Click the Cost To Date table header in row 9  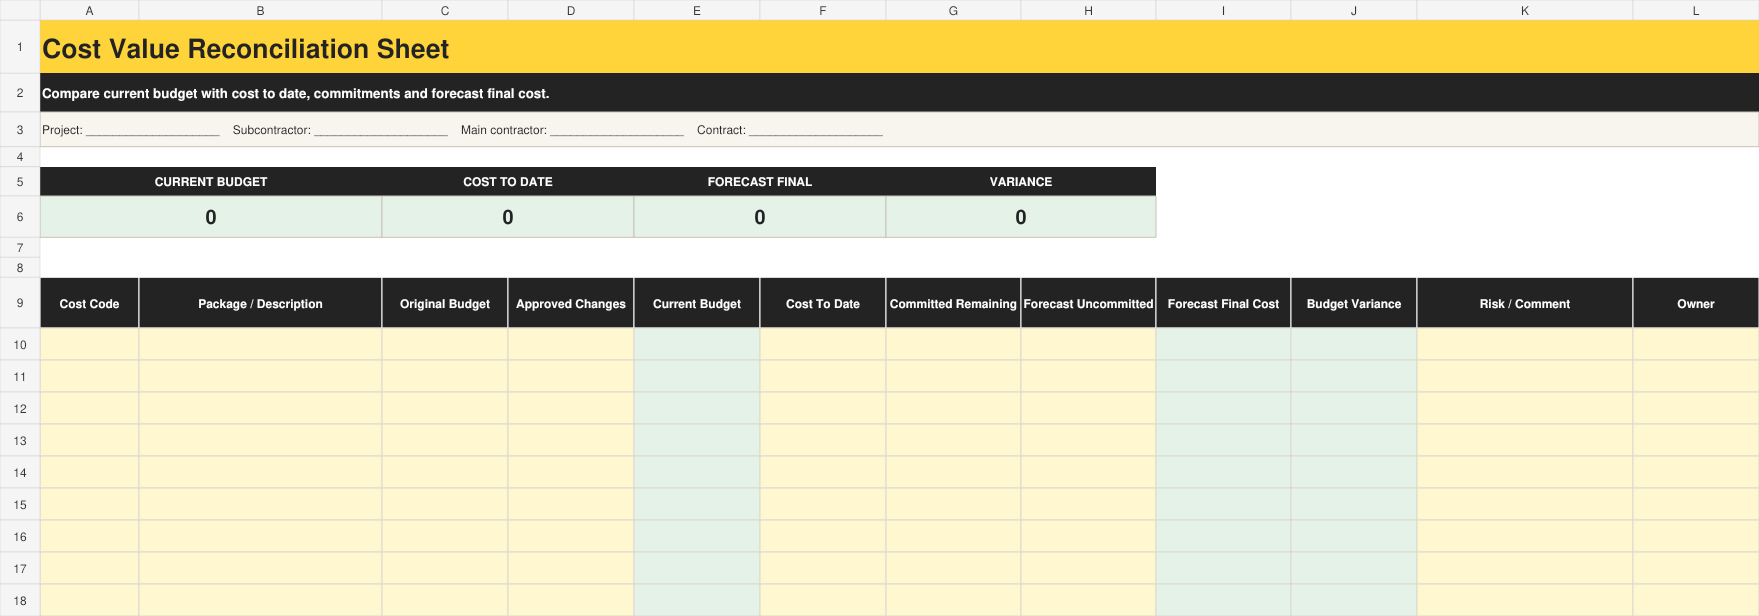tap(823, 303)
